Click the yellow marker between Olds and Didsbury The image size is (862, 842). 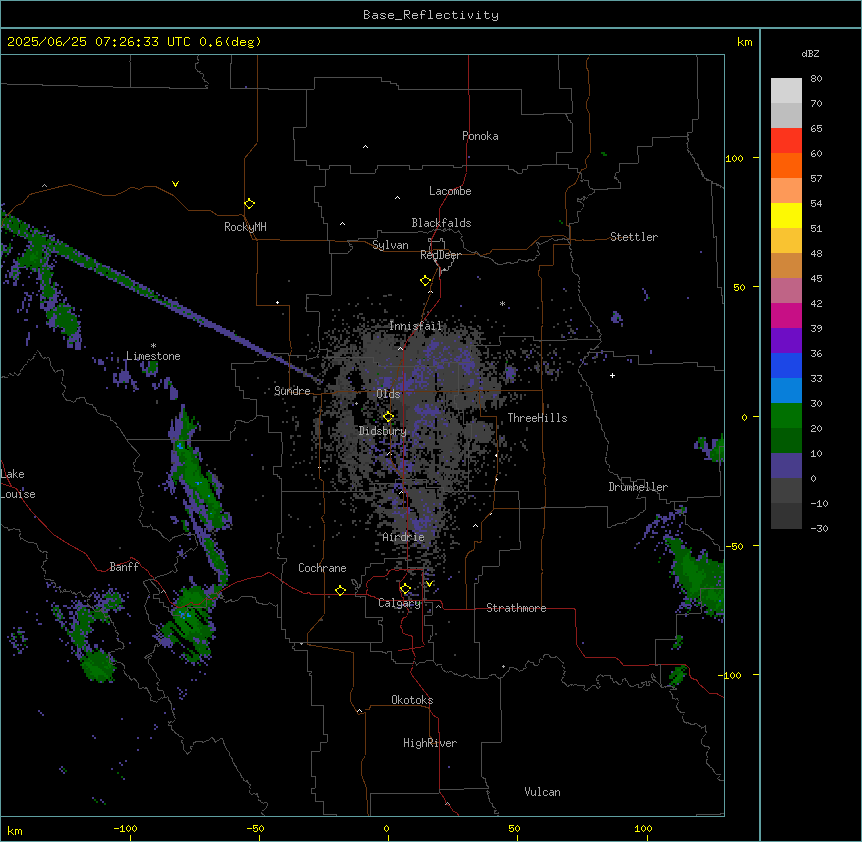tap(389, 417)
